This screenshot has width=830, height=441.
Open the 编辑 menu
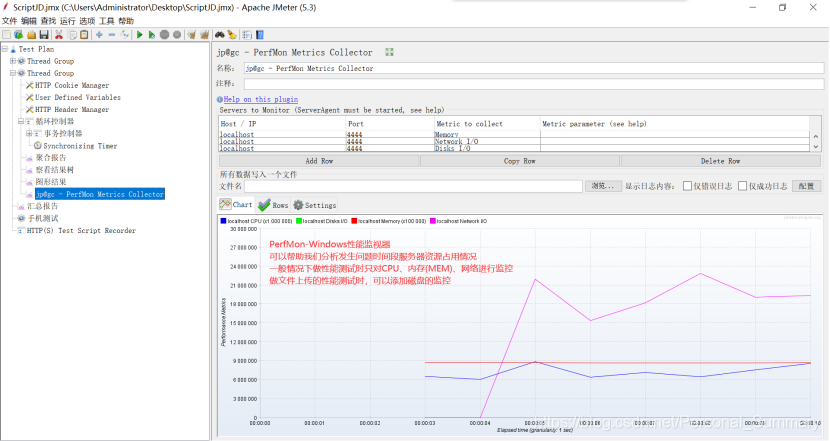29,21
